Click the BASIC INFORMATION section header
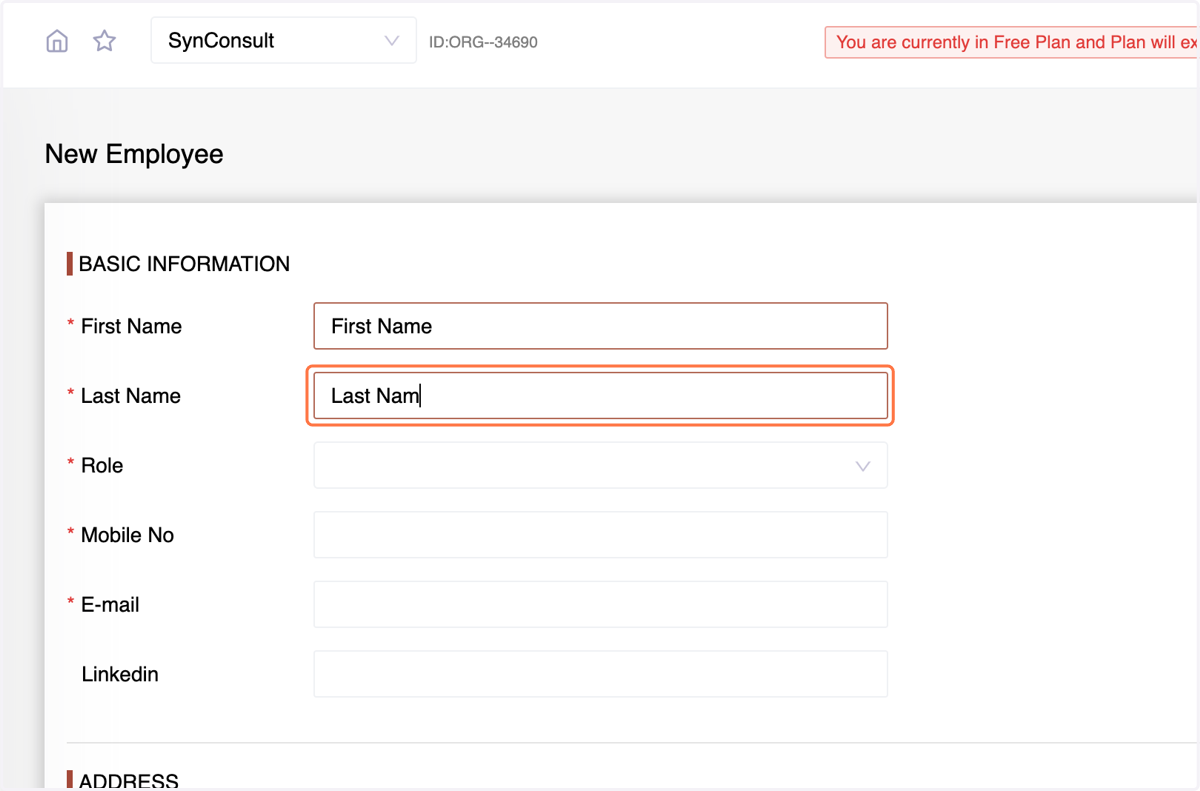The height and width of the screenshot is (791, 1200). coord(184,264)
